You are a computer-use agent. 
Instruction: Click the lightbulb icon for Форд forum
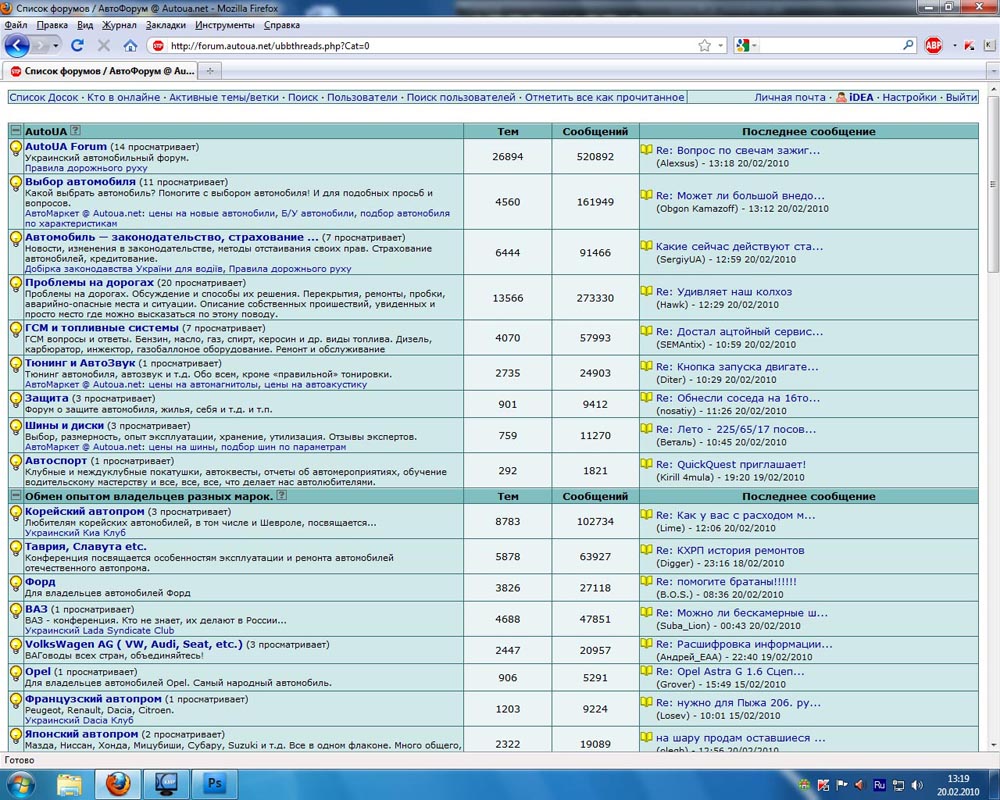pos(15,583)
